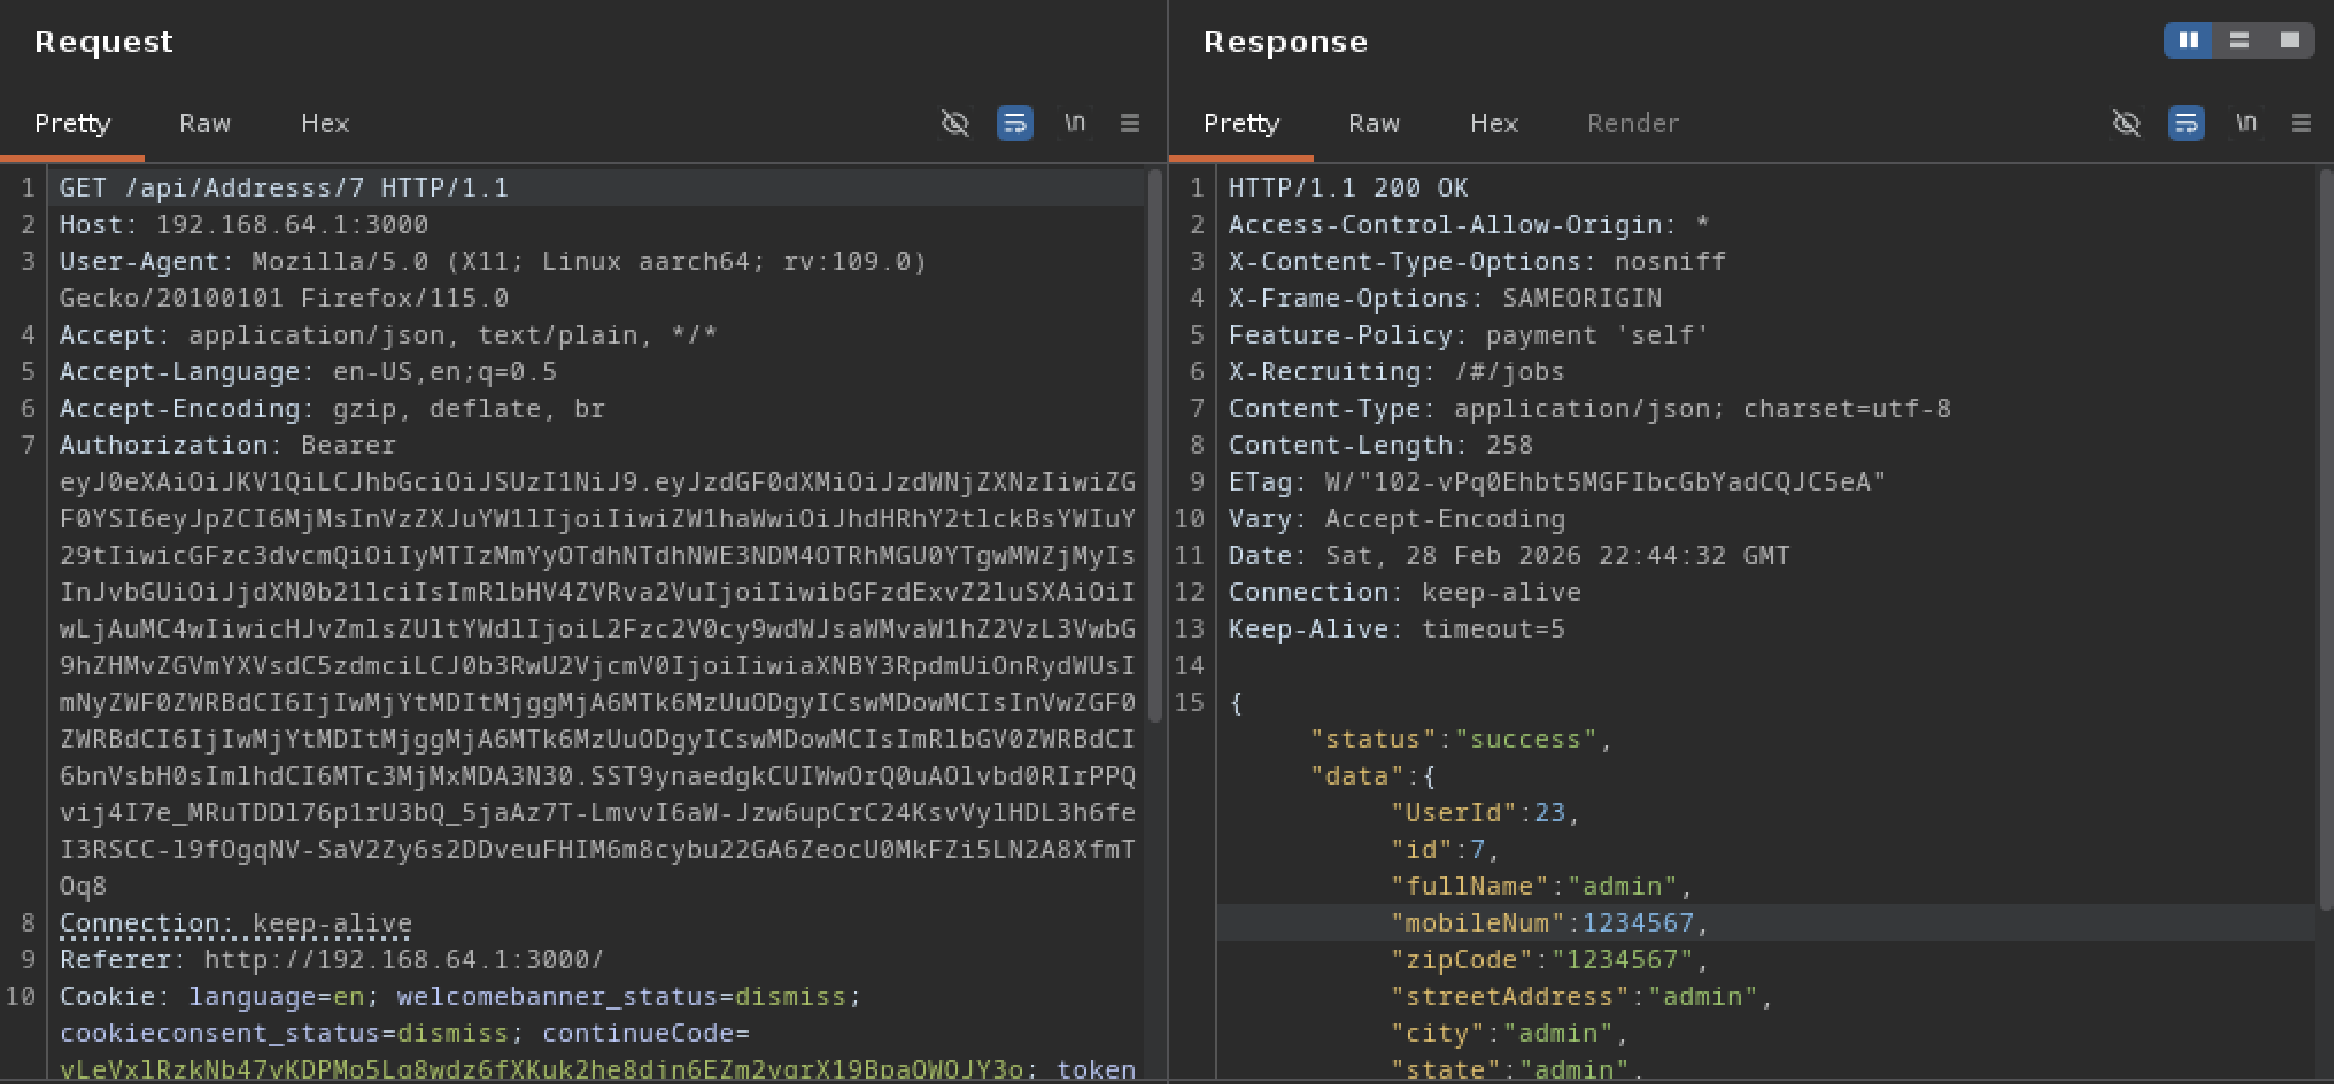Switch Request view to Hex tab

[x=325, y=123]
